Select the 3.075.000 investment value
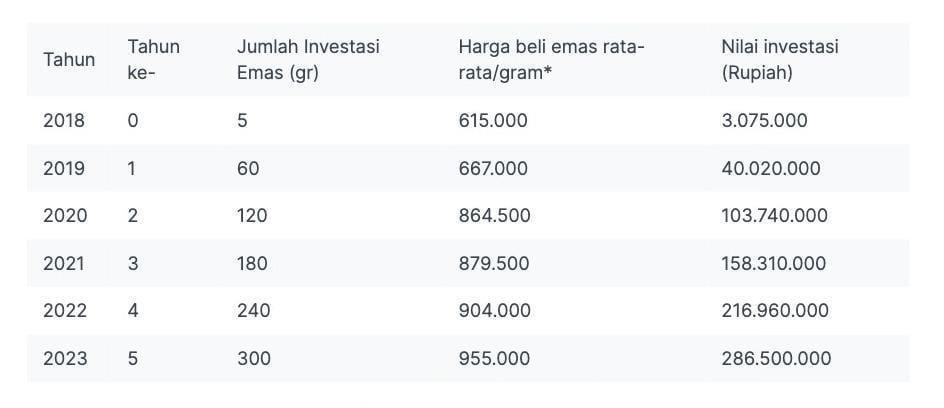944x408 pixels. coord(765,120)
